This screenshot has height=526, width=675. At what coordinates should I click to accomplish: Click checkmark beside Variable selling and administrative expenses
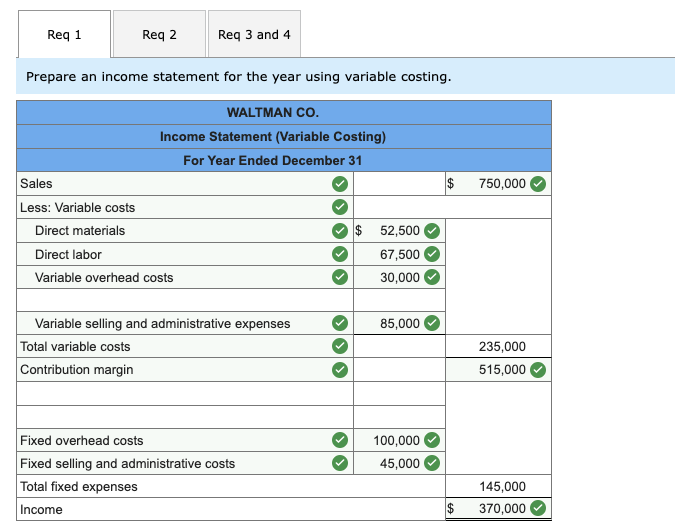(x=340, y=323)
